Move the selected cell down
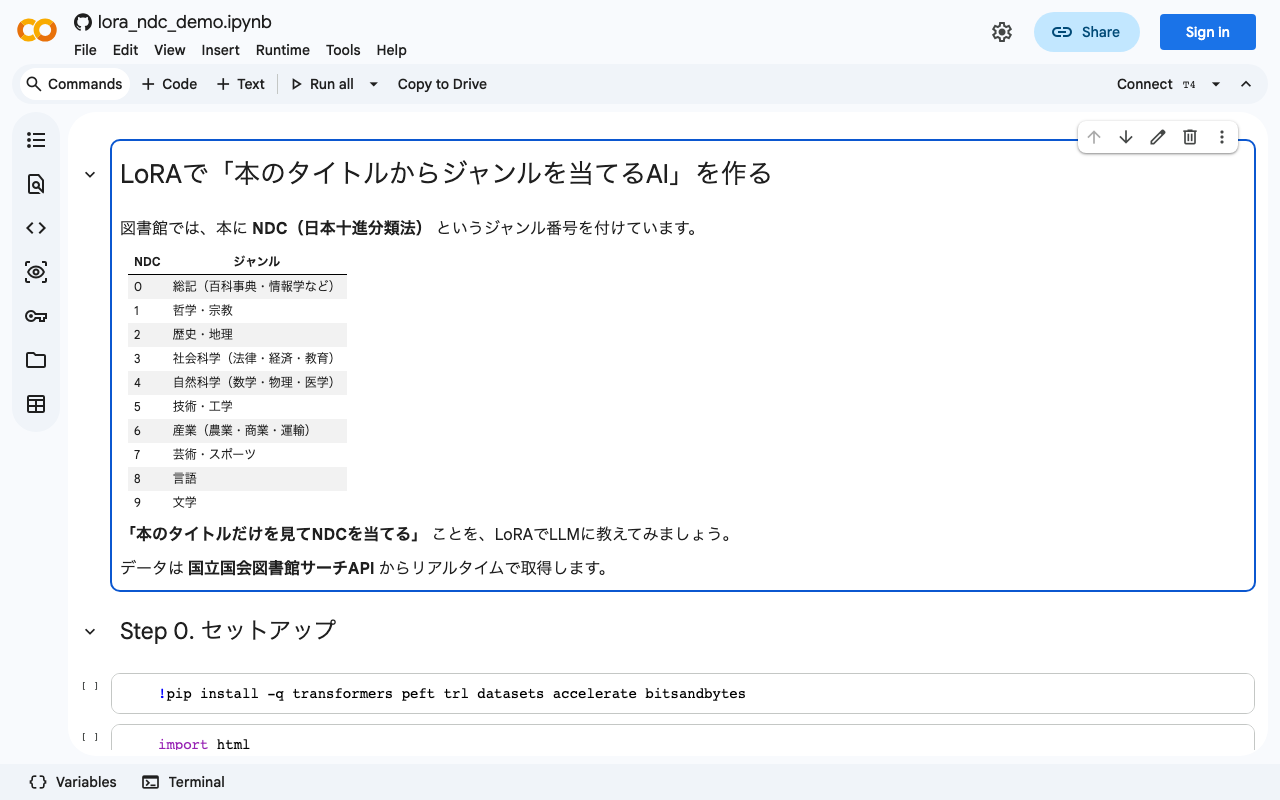The width and height of the screenshot is (1280, 800). click(1126, 137)
